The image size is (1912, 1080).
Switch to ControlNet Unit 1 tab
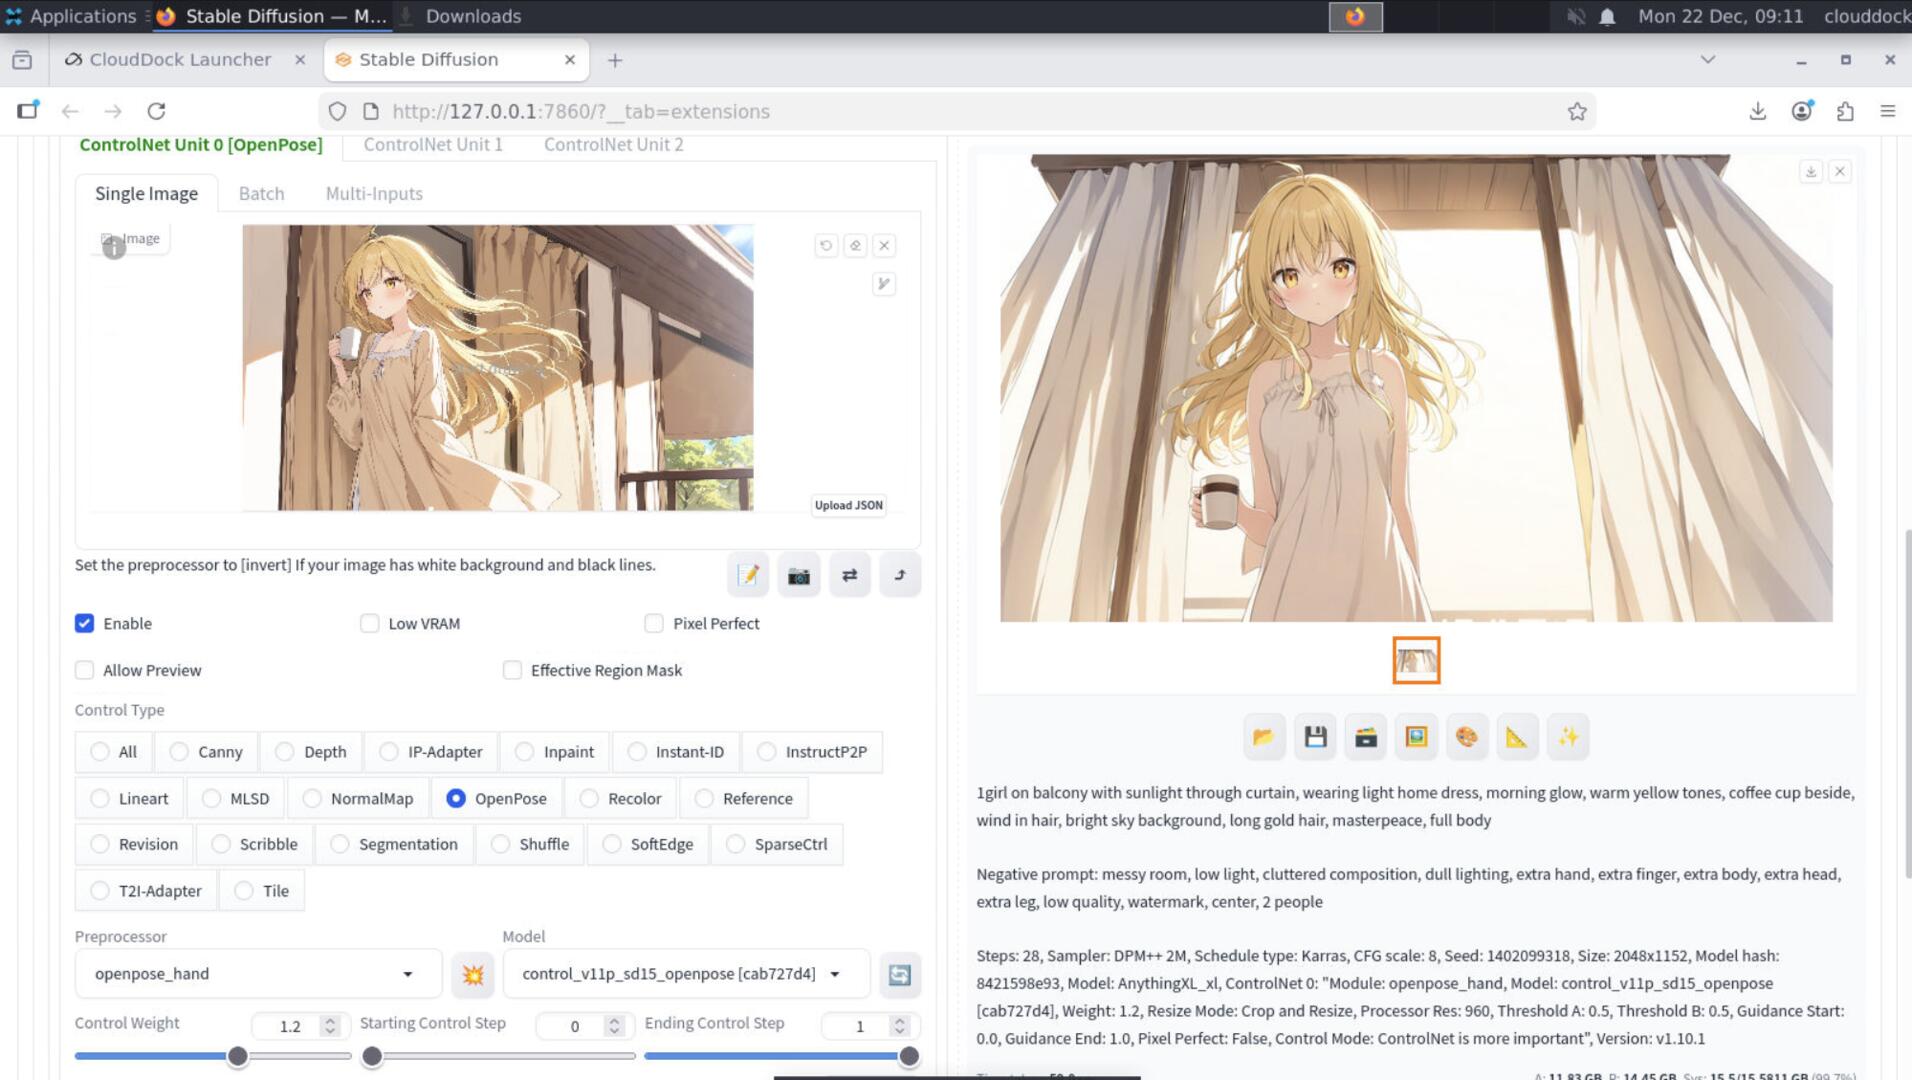coord(433,144)
